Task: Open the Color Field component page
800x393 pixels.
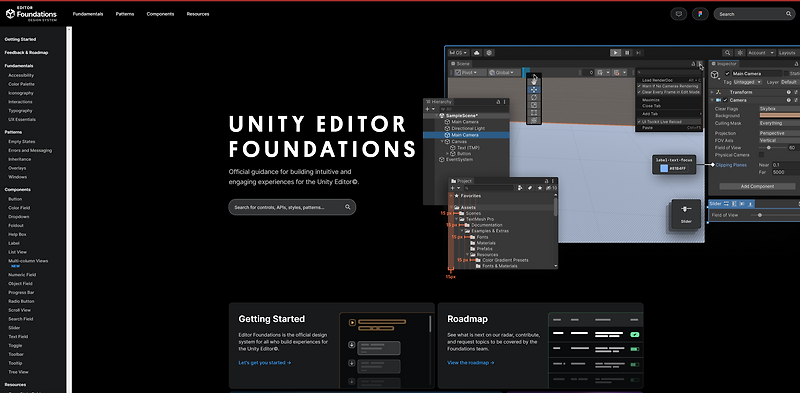Action: click(x=19, y=208)
